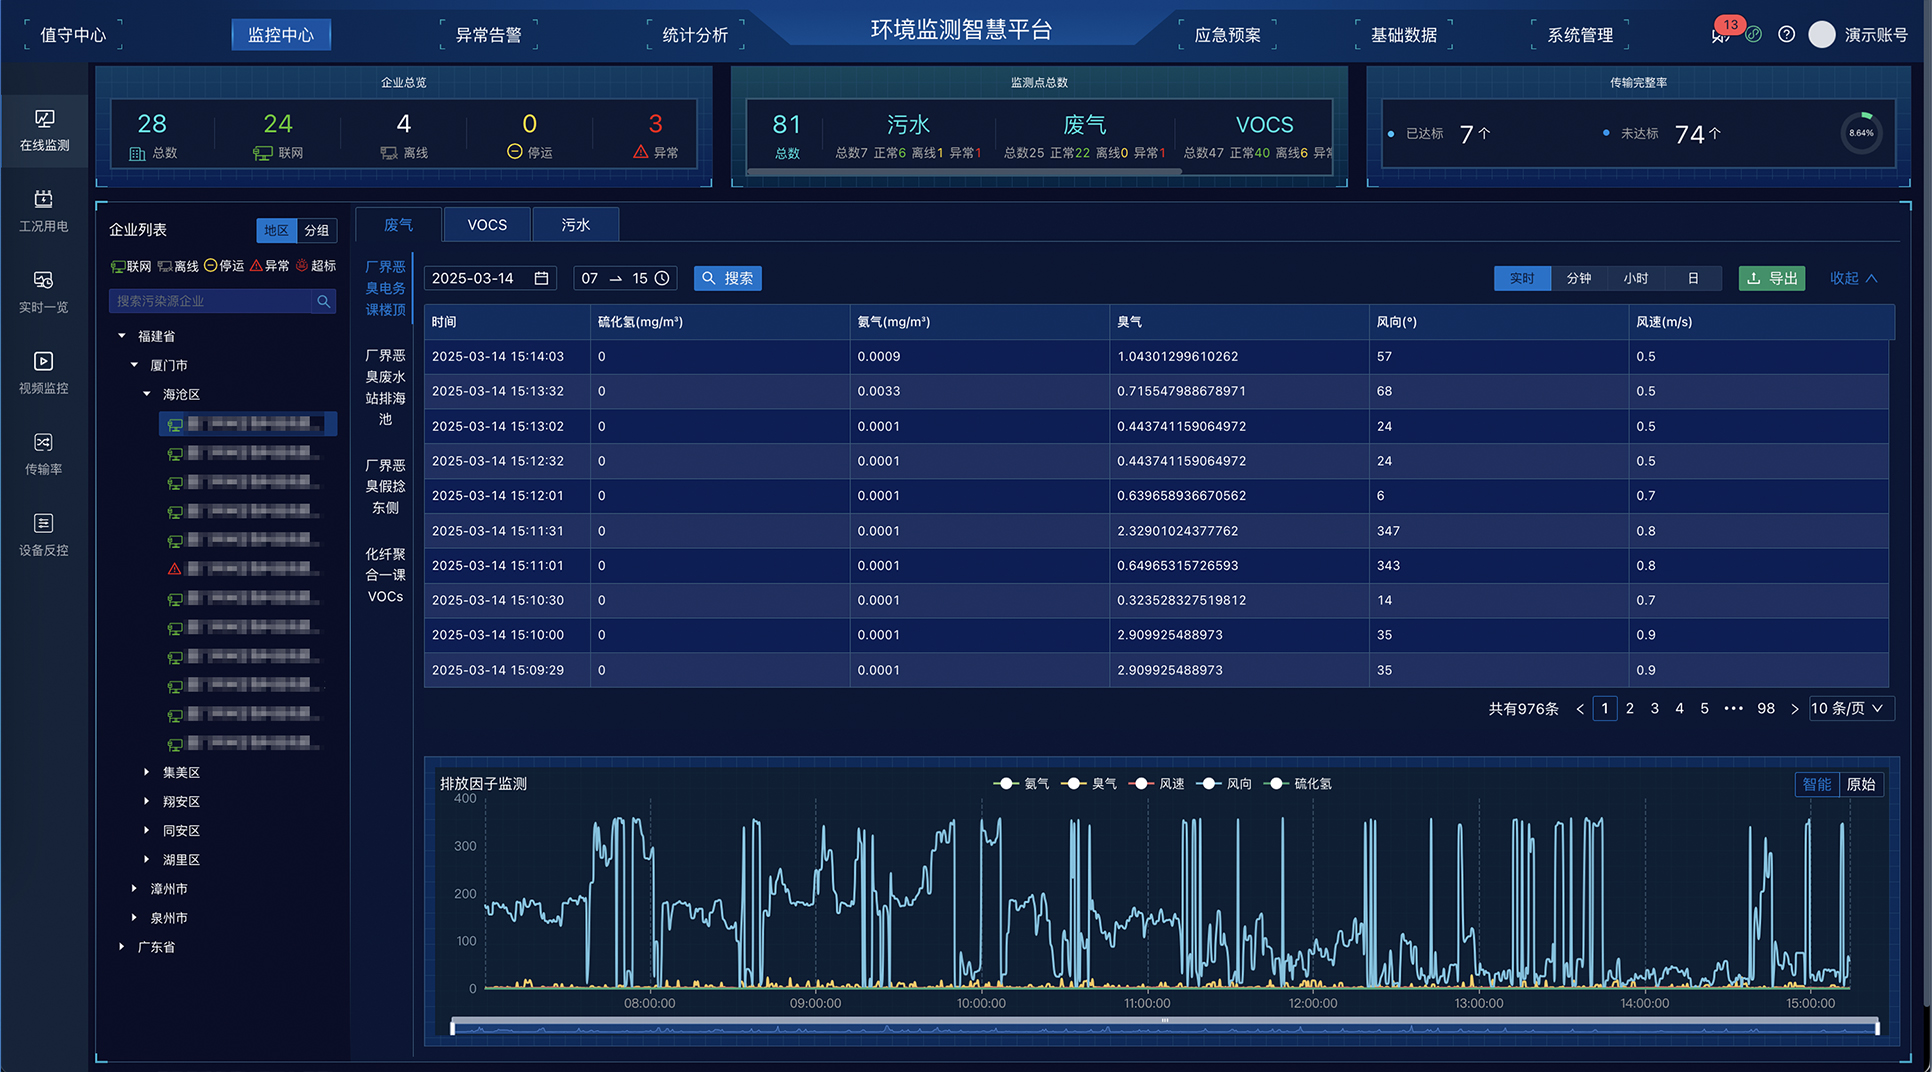Toggle chart to 原始 mode
The image size is (1932, 1072).
pyautogui.click(x=1860, y=784)
